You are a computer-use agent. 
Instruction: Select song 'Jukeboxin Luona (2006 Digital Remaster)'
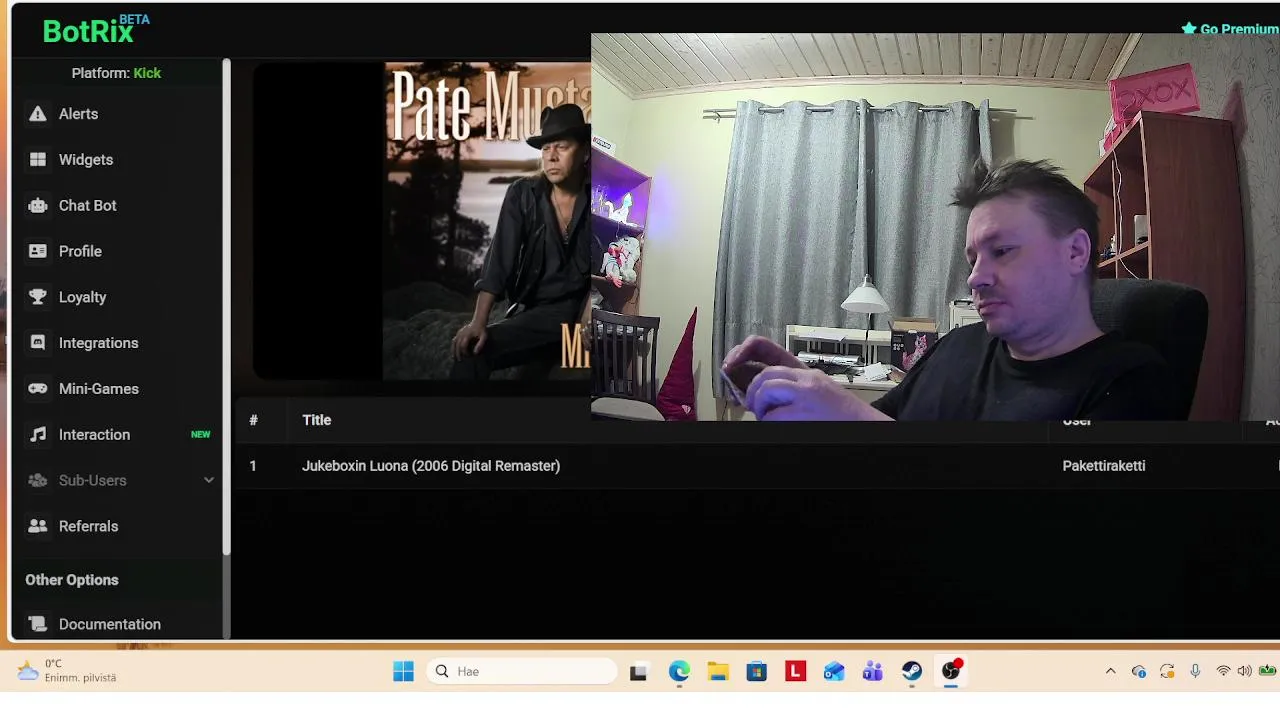point(431,466)
